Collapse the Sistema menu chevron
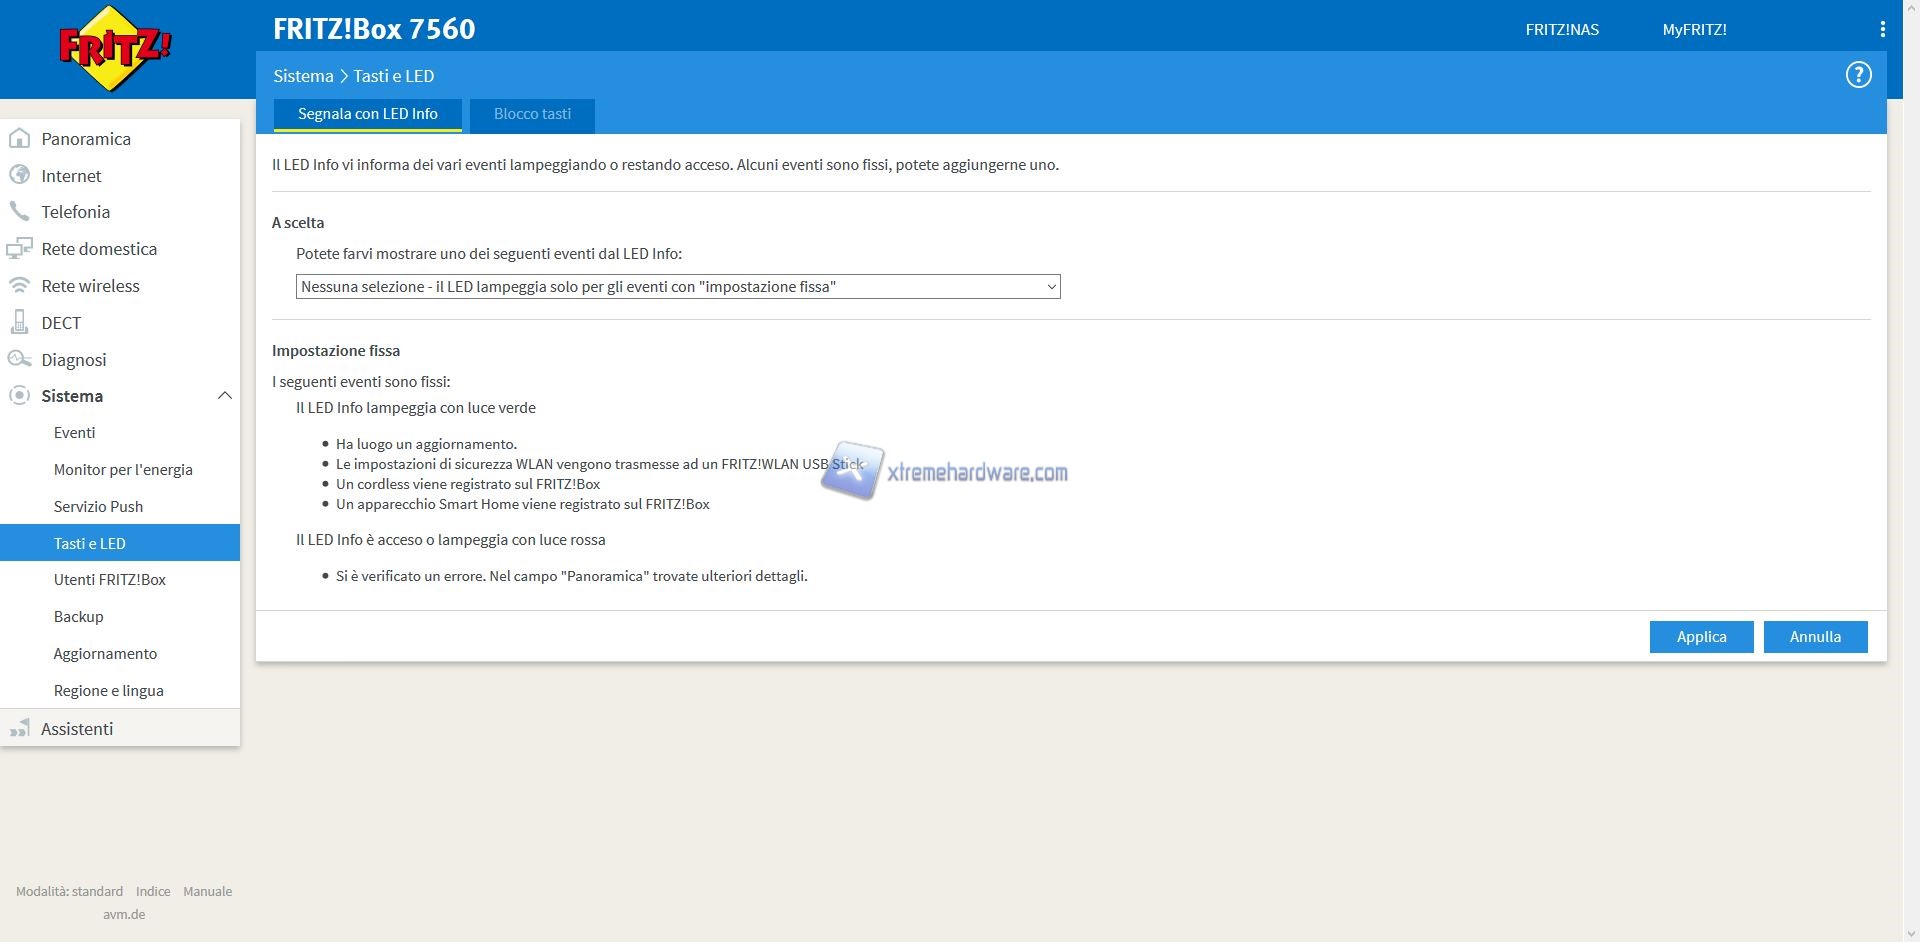This screenshot has height=942, width=1920. click(224, 396)
